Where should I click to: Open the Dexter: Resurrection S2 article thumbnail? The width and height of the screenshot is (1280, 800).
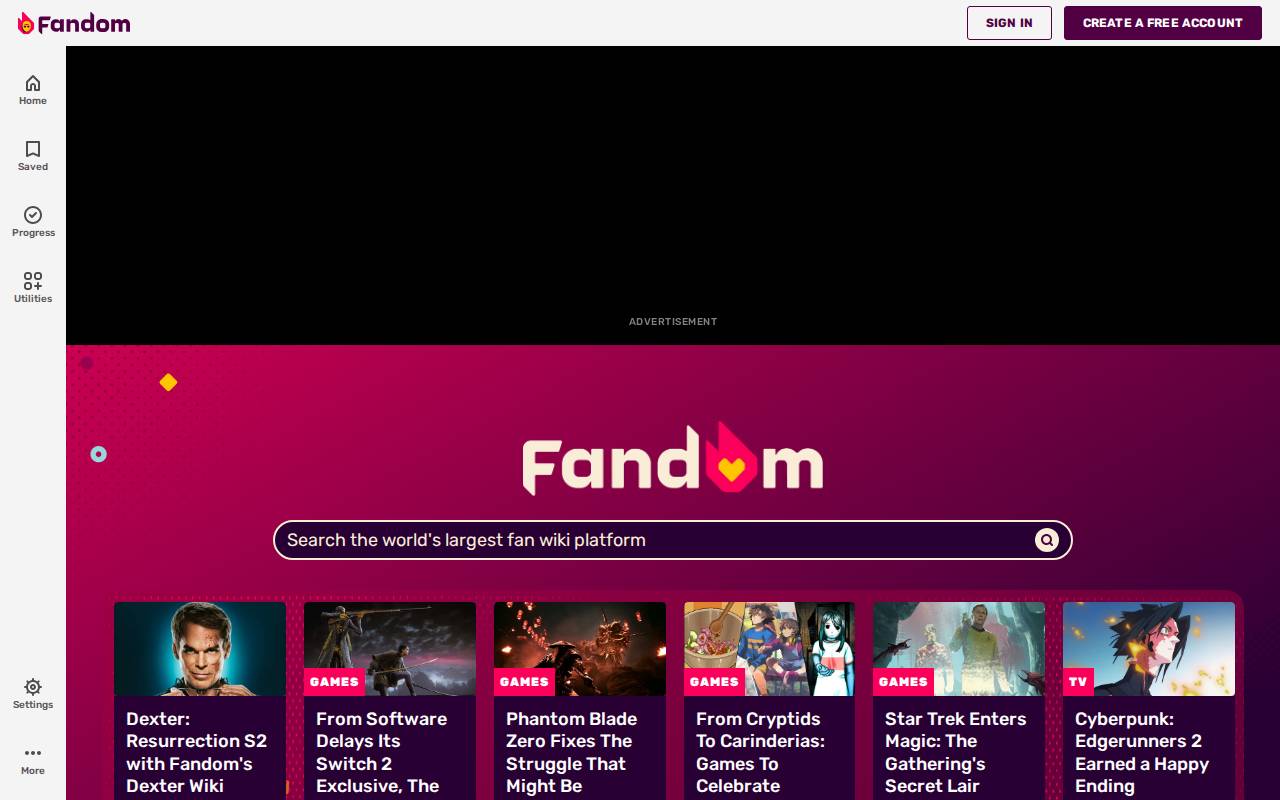200,649
